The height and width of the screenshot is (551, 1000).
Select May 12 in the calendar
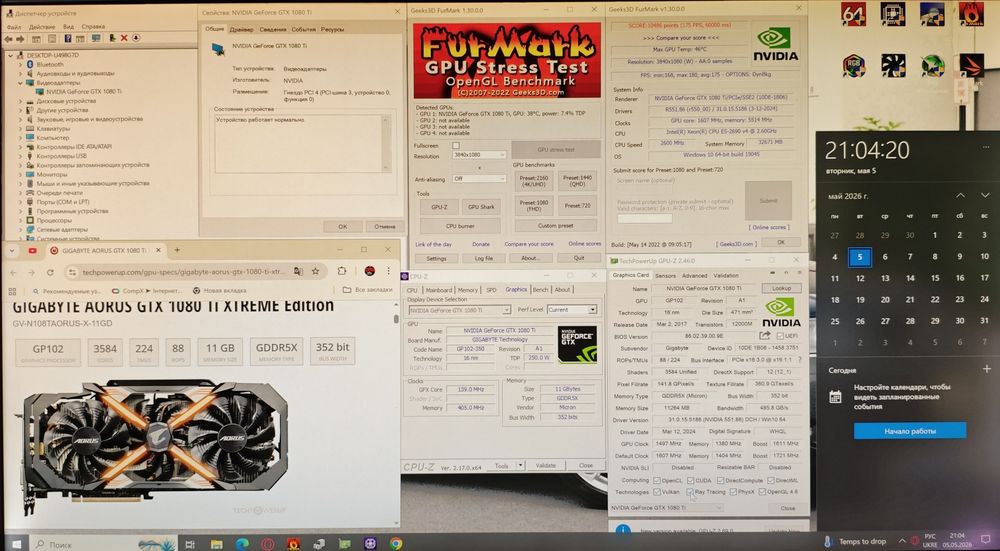(860, 278)
